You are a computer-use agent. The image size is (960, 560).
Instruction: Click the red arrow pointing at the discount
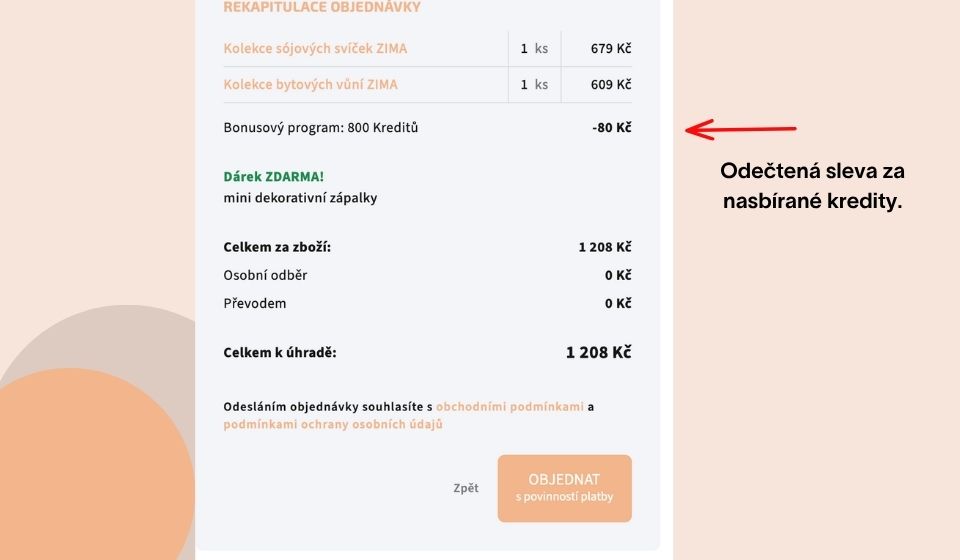point(740,129)
